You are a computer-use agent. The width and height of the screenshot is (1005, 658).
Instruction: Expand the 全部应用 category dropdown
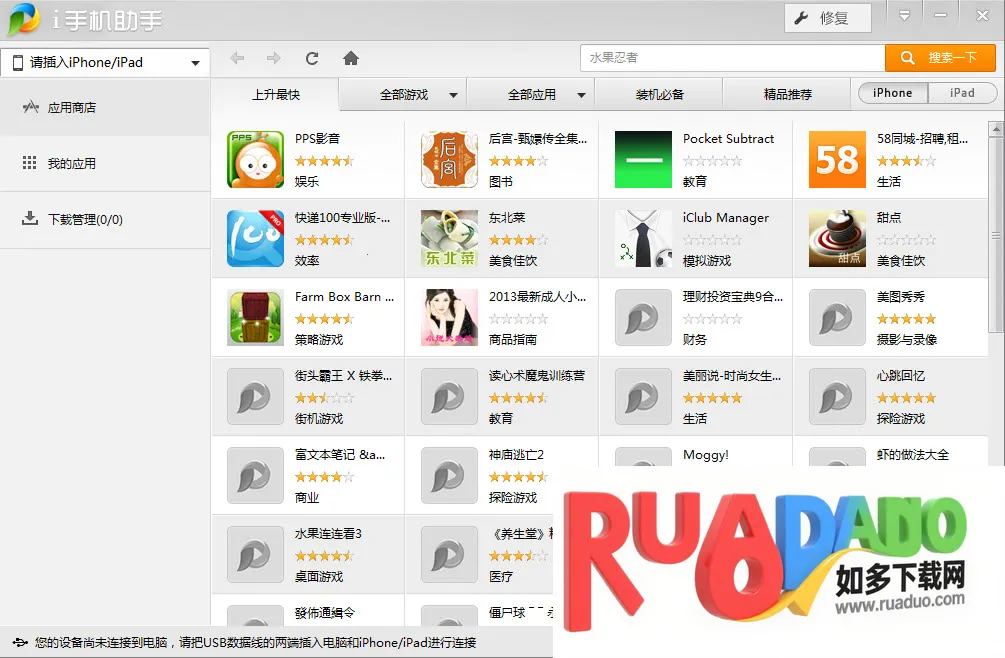pyautogui.click(x=581, y=95)
